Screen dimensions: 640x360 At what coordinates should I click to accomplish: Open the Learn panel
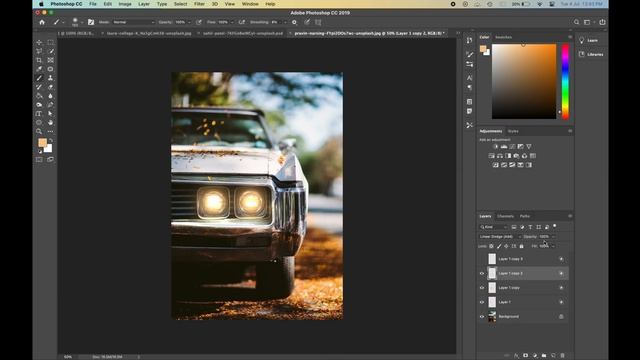pos(588,40)
